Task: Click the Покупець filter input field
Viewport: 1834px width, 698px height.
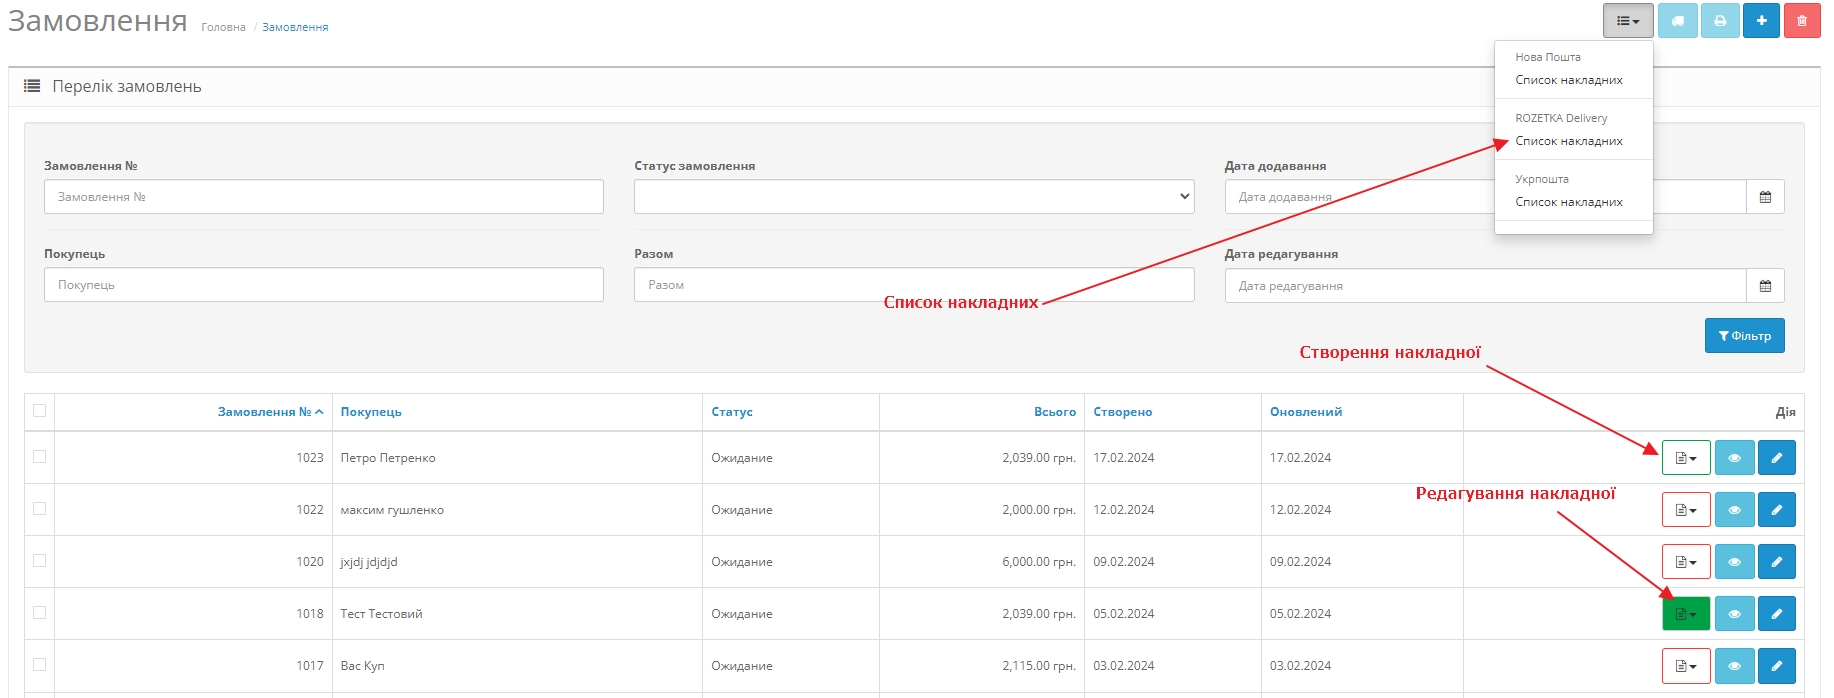Action: [324, 285]
